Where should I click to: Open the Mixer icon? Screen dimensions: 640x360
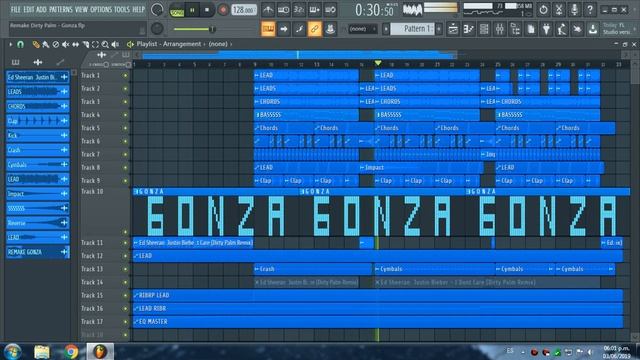500,29
